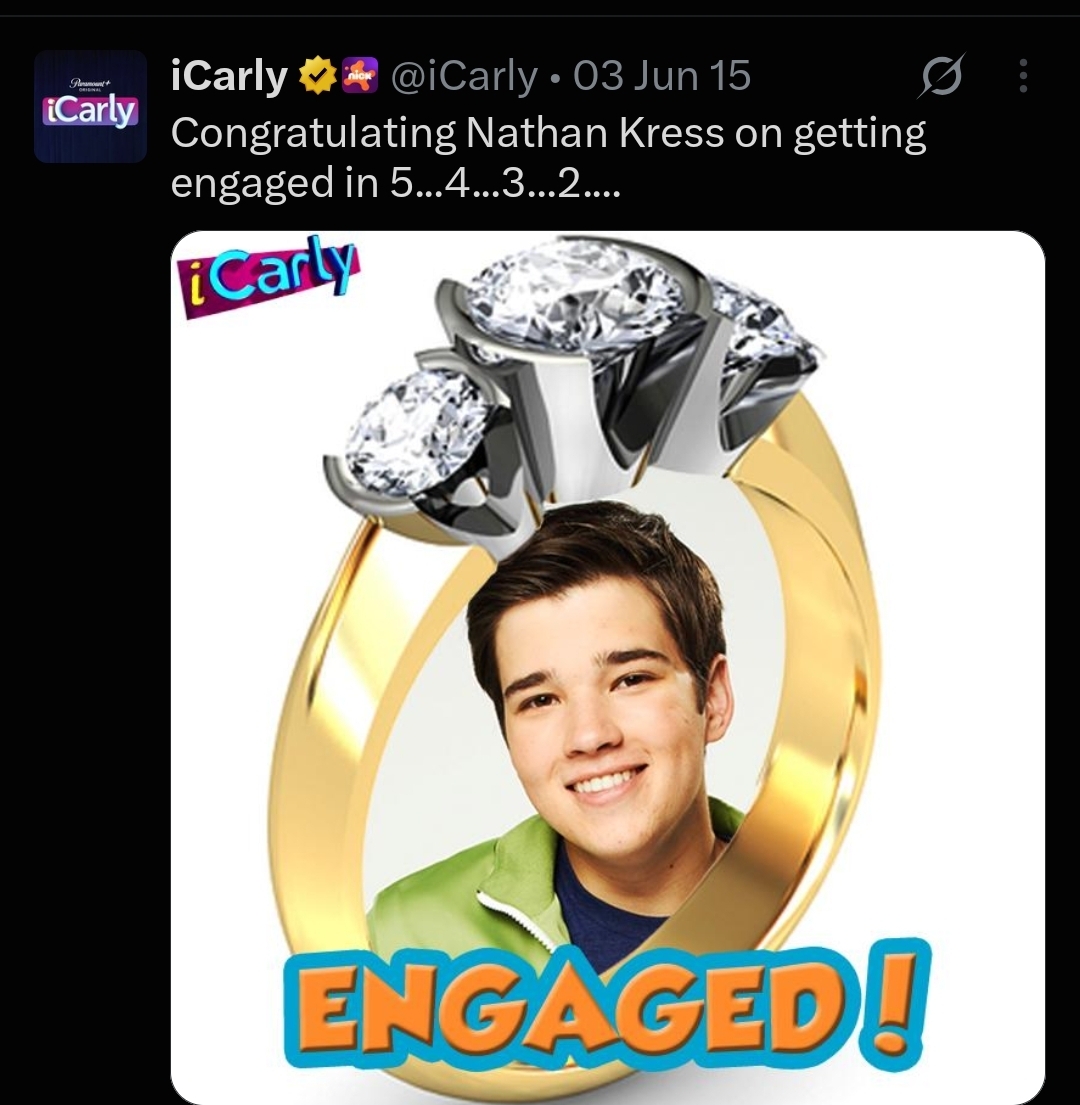Viewport: 1080px width, 1105px height.
Task: Open the three-dot more options menu
Action: coord(1023,75)
